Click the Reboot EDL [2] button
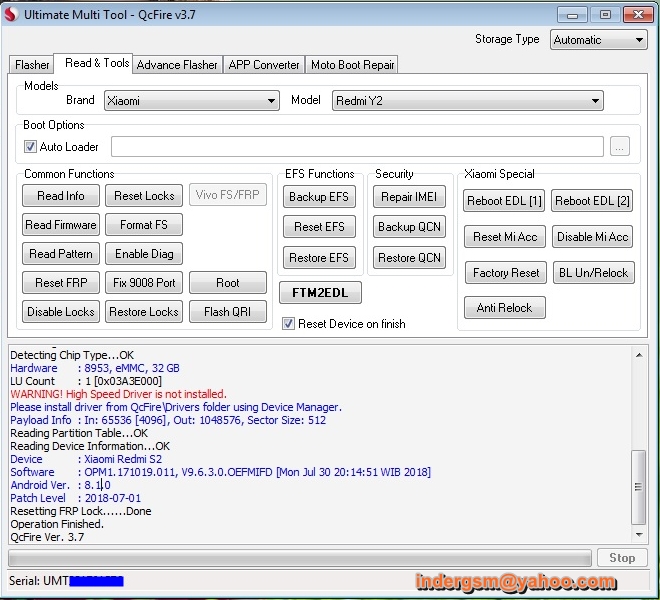 point(592,201)
